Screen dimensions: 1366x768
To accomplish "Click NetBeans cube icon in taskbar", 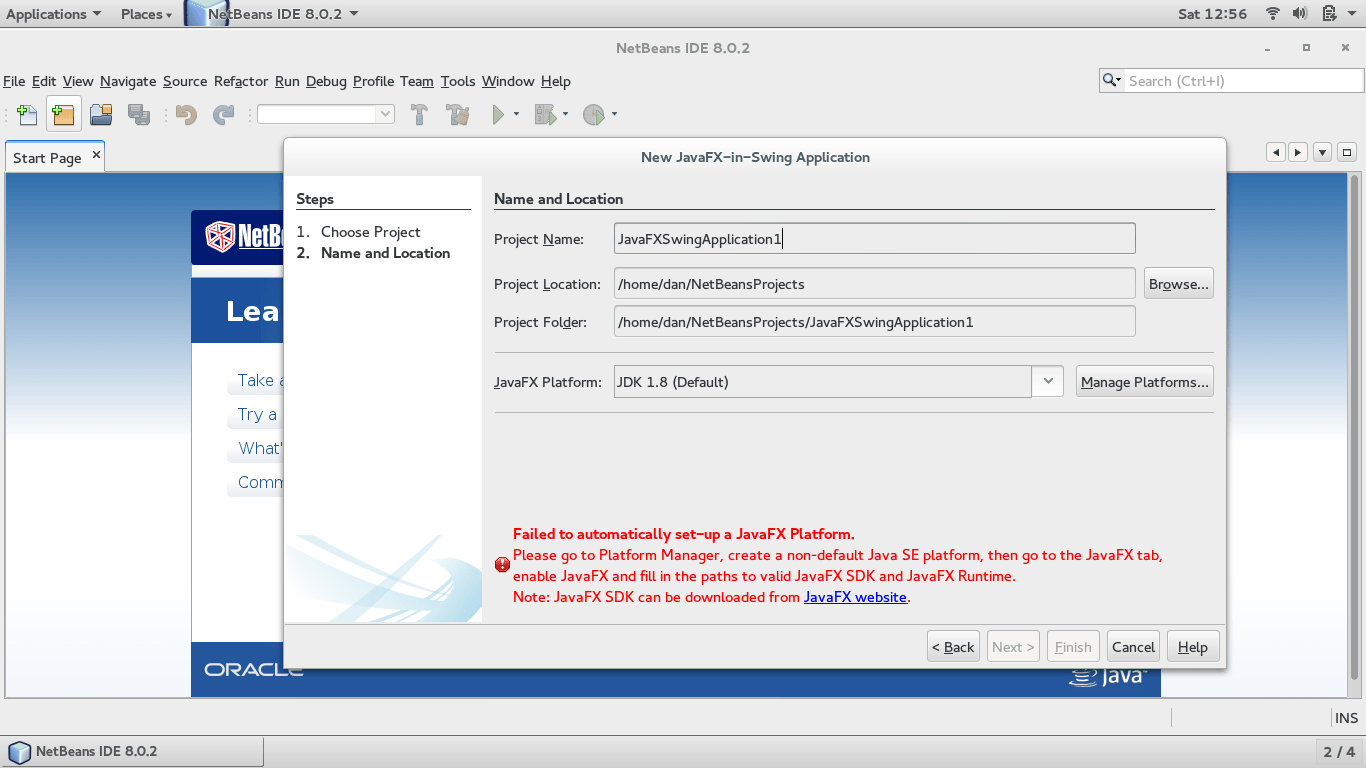I will point(19,751).
